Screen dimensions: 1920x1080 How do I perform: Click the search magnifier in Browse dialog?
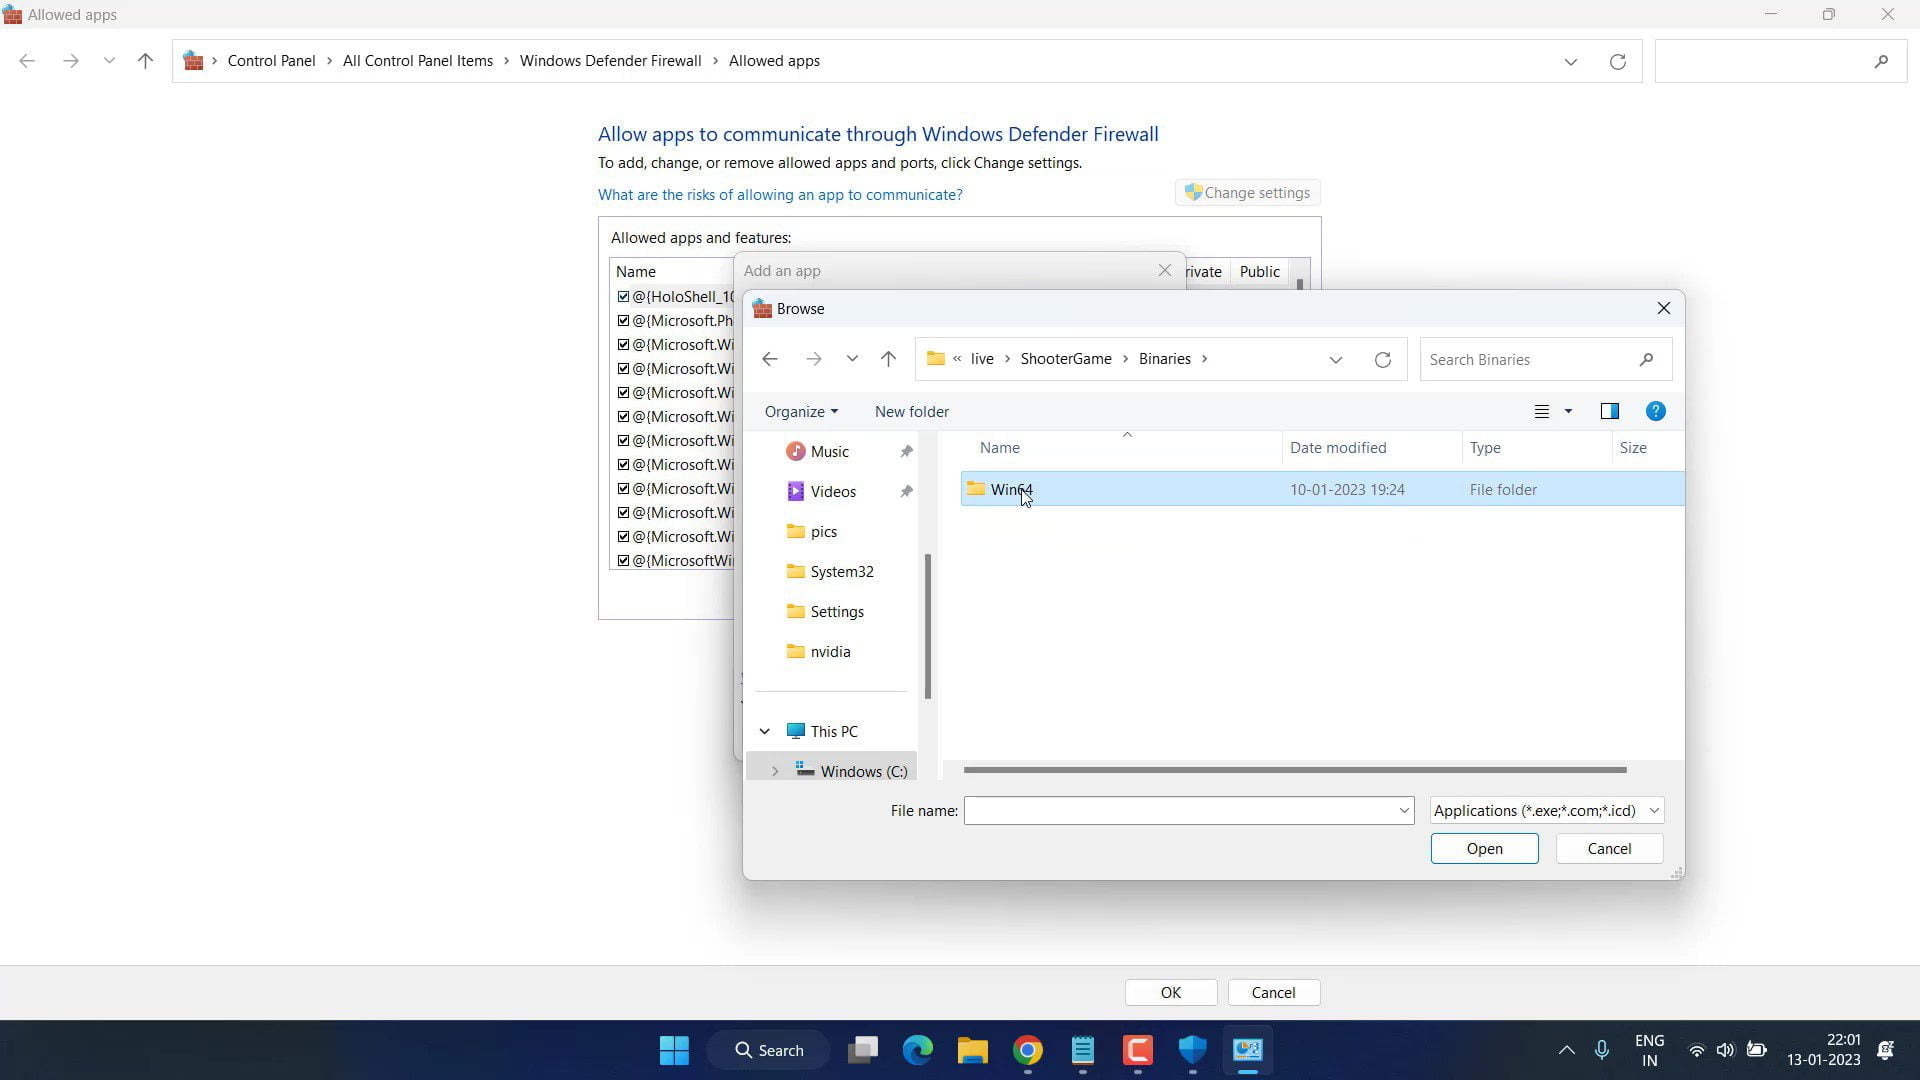tap(1646, 360)
